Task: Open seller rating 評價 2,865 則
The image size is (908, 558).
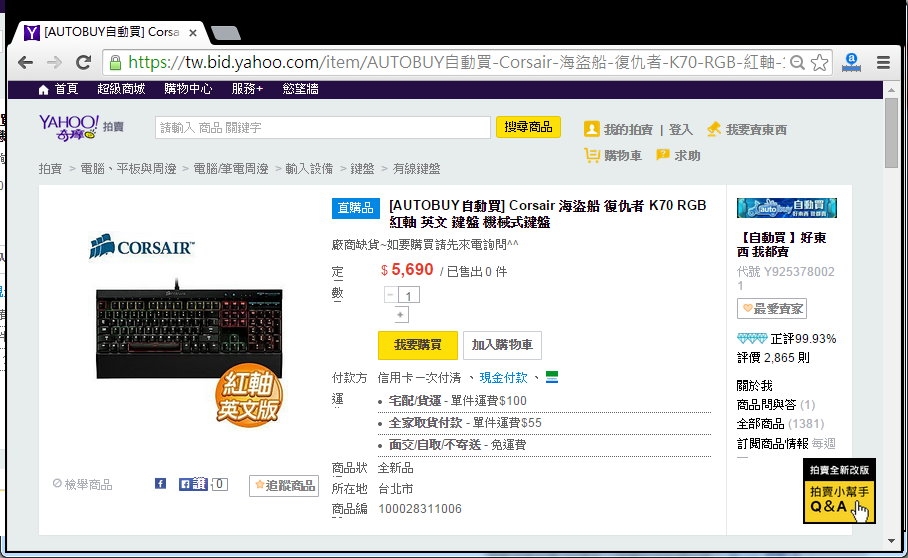Action: point(773,358)
